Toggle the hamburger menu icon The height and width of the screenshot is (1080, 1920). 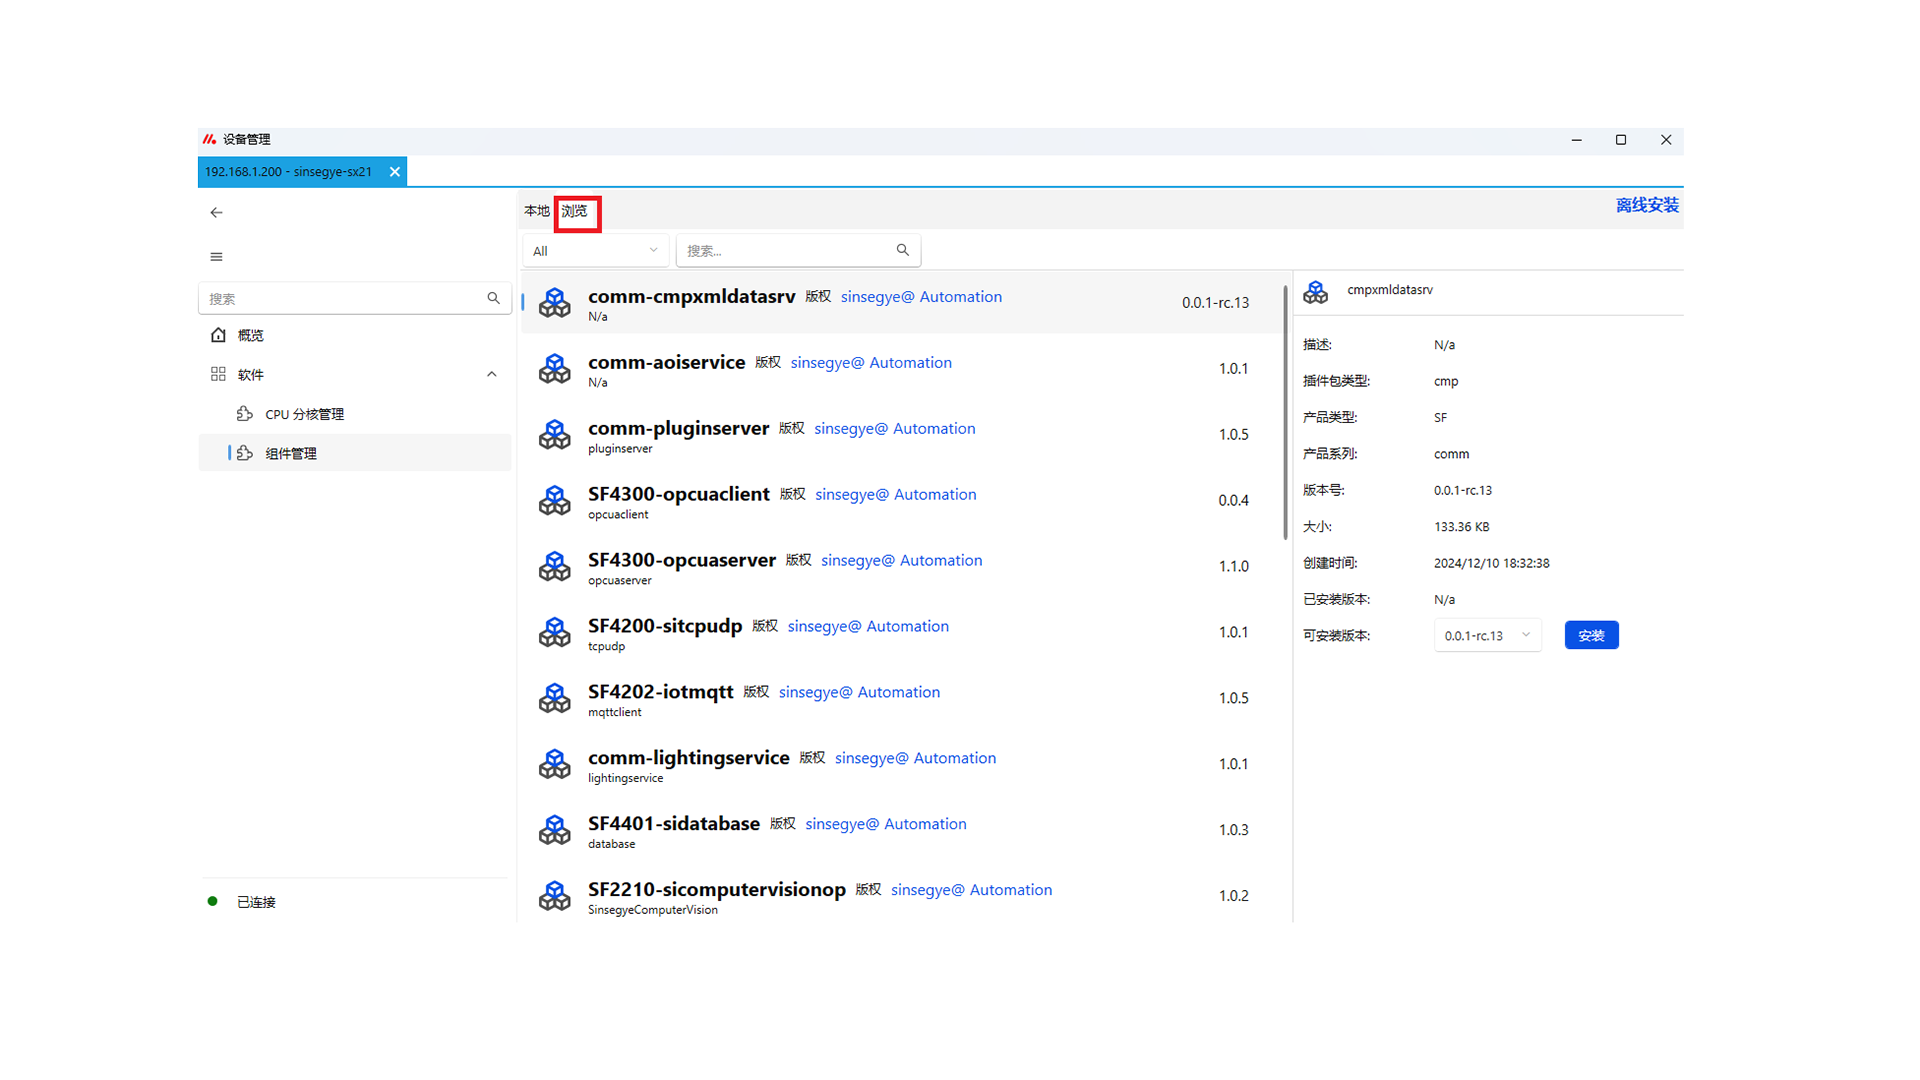(216, 257)
